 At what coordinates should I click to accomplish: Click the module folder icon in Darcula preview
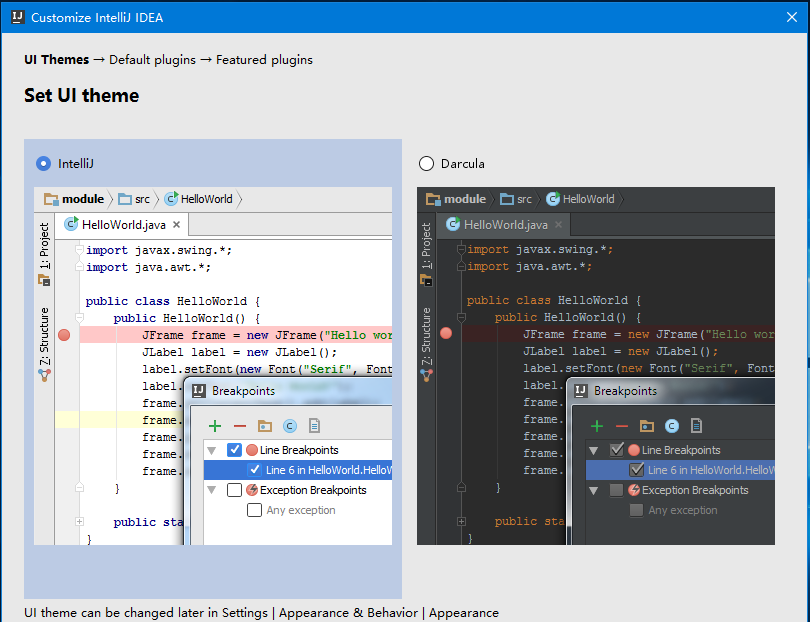coord(433,199)
